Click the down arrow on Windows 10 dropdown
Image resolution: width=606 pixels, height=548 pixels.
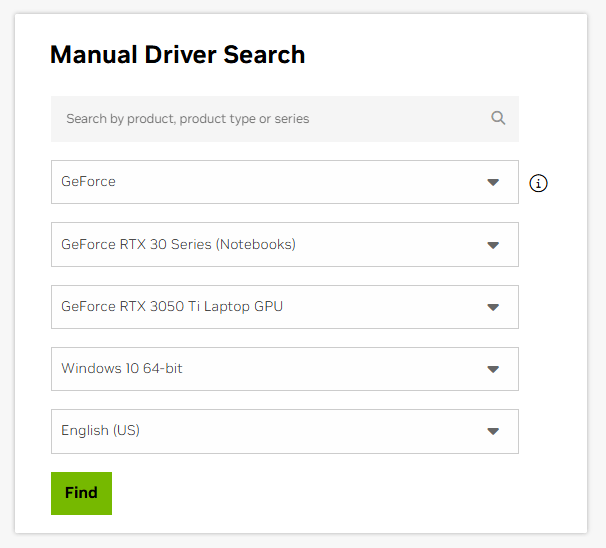coord(493,369)
